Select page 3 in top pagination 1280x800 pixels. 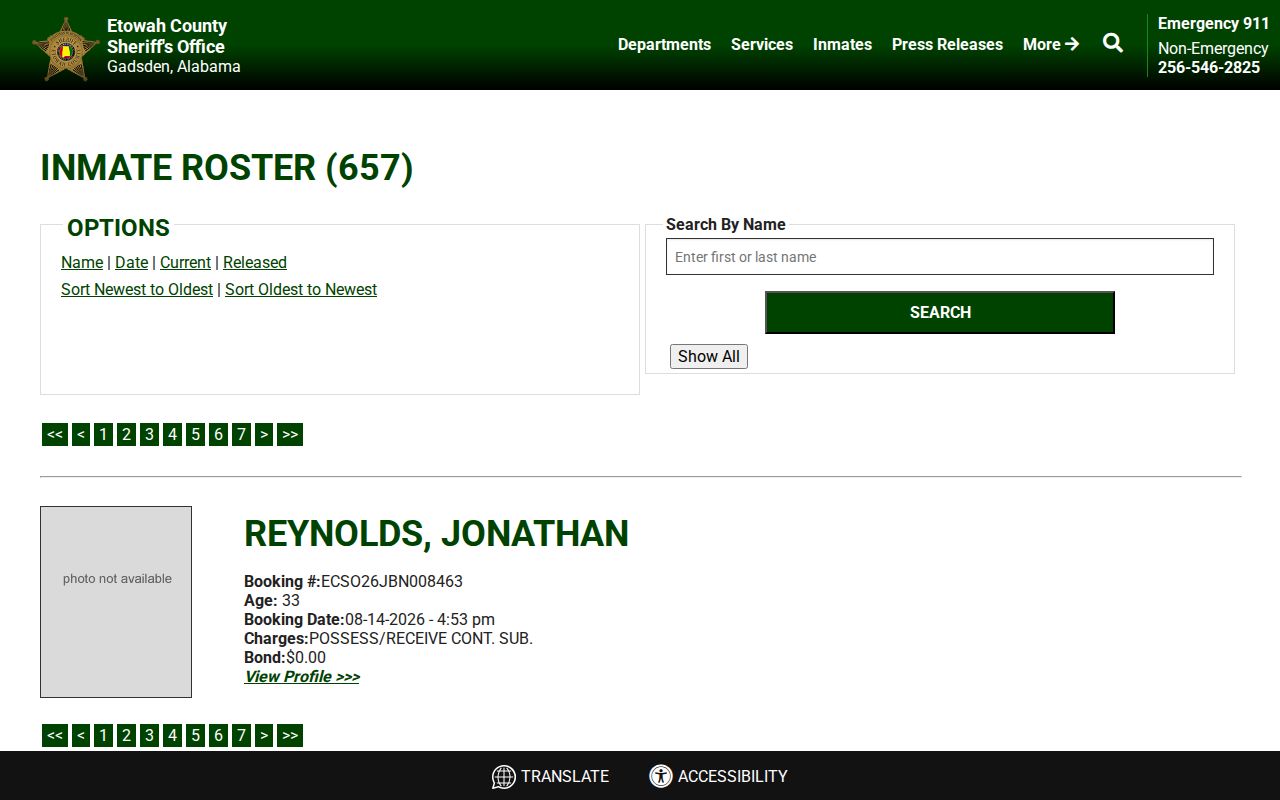[x=149, y=434]
